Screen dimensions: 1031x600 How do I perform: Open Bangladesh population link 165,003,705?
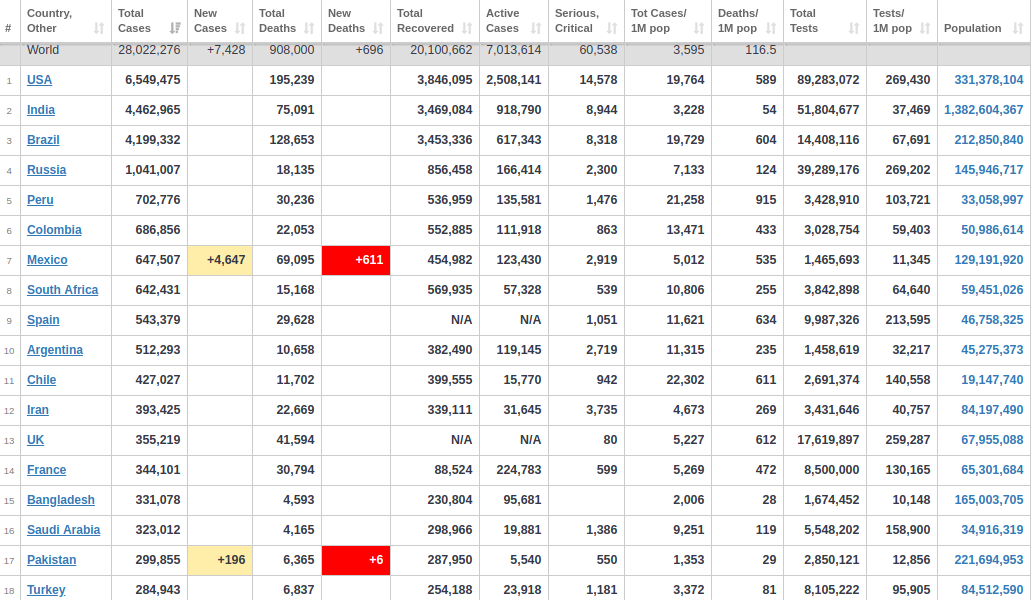[x=989, y=500]
